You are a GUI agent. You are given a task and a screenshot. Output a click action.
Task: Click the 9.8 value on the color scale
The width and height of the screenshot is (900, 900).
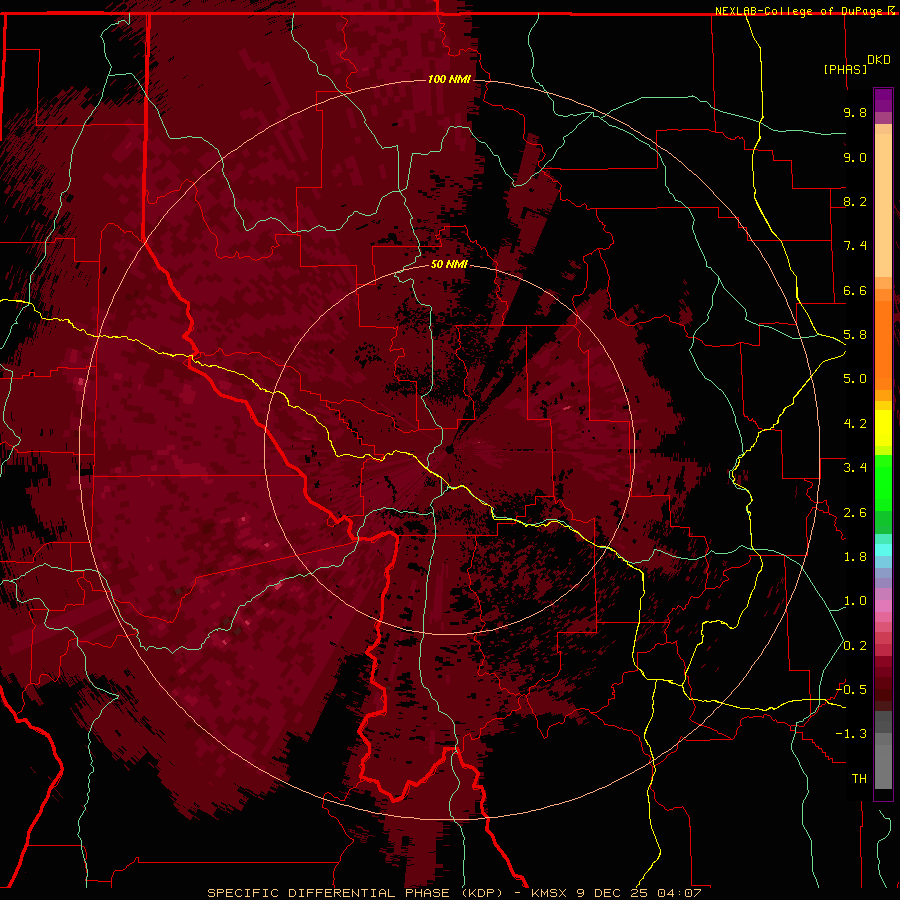click(855, 112)
